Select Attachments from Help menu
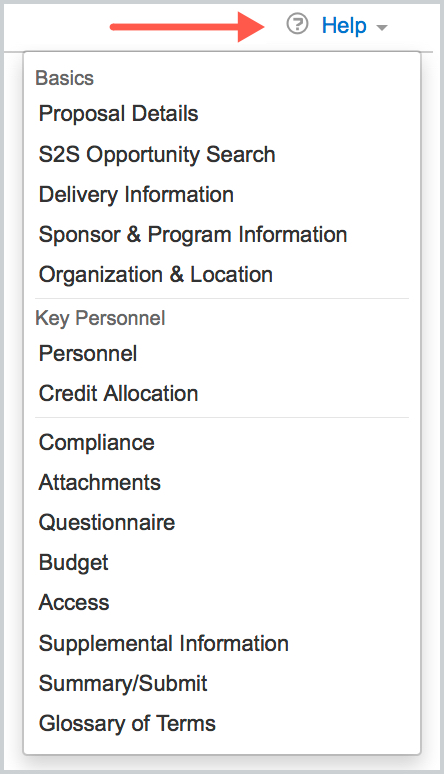Image resolution: width=444 pixels, height=774 pixels. pyautogui.click(x=100, y=482)
